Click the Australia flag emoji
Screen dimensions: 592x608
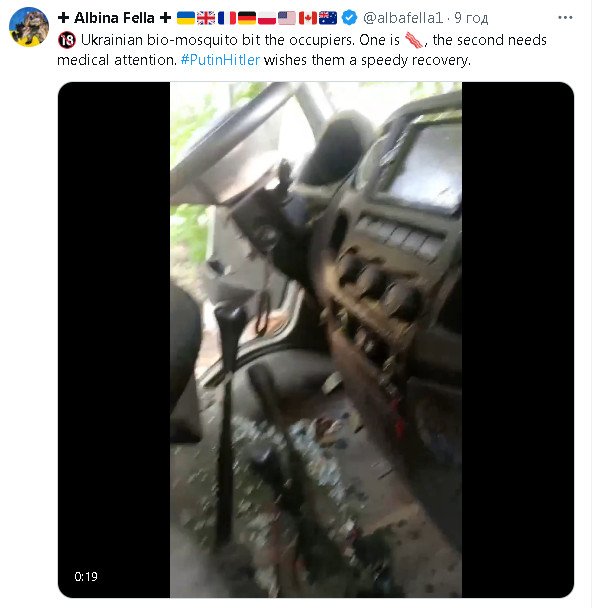point(328,18)
